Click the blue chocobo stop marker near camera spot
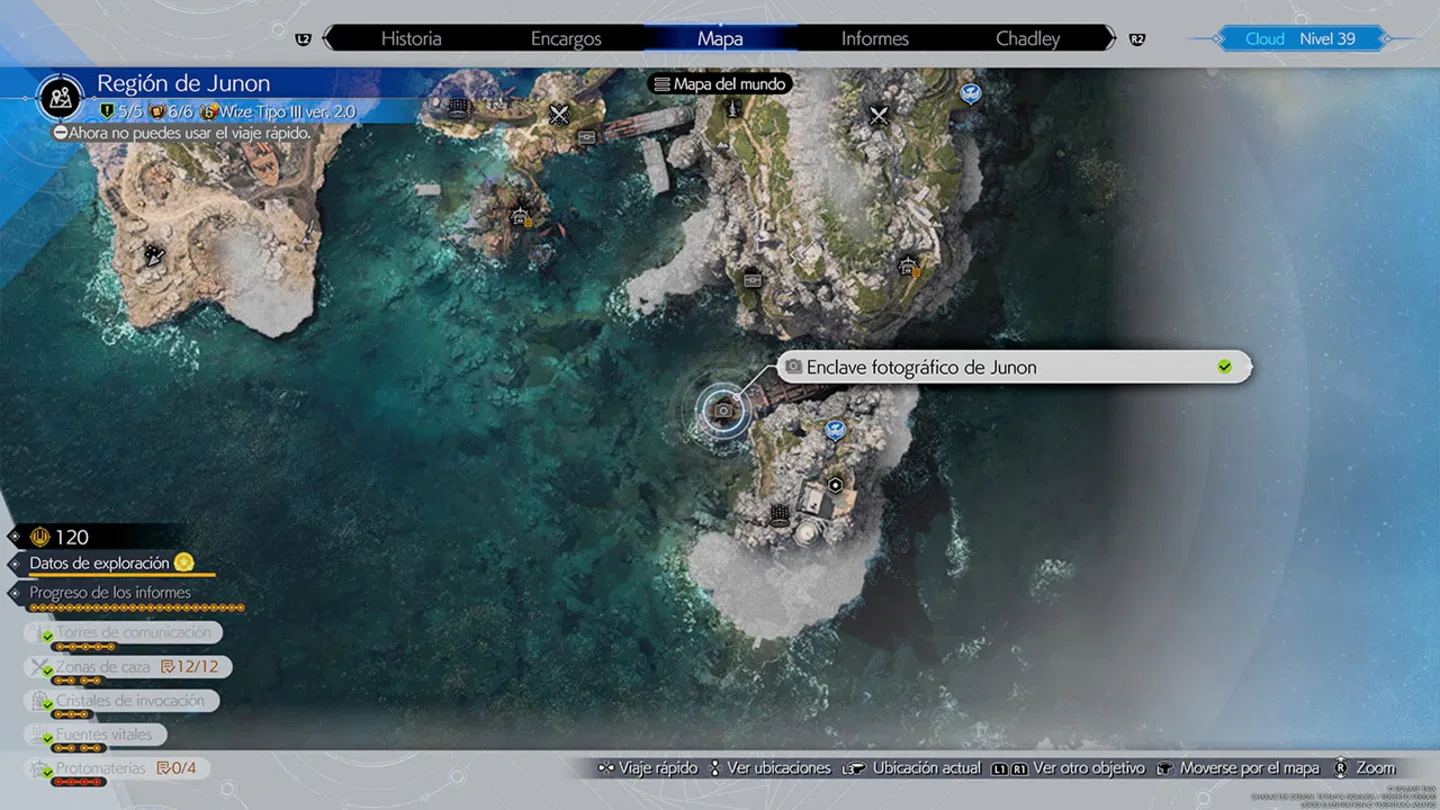Screen dimensions: 1440x810 pos(835,431)
